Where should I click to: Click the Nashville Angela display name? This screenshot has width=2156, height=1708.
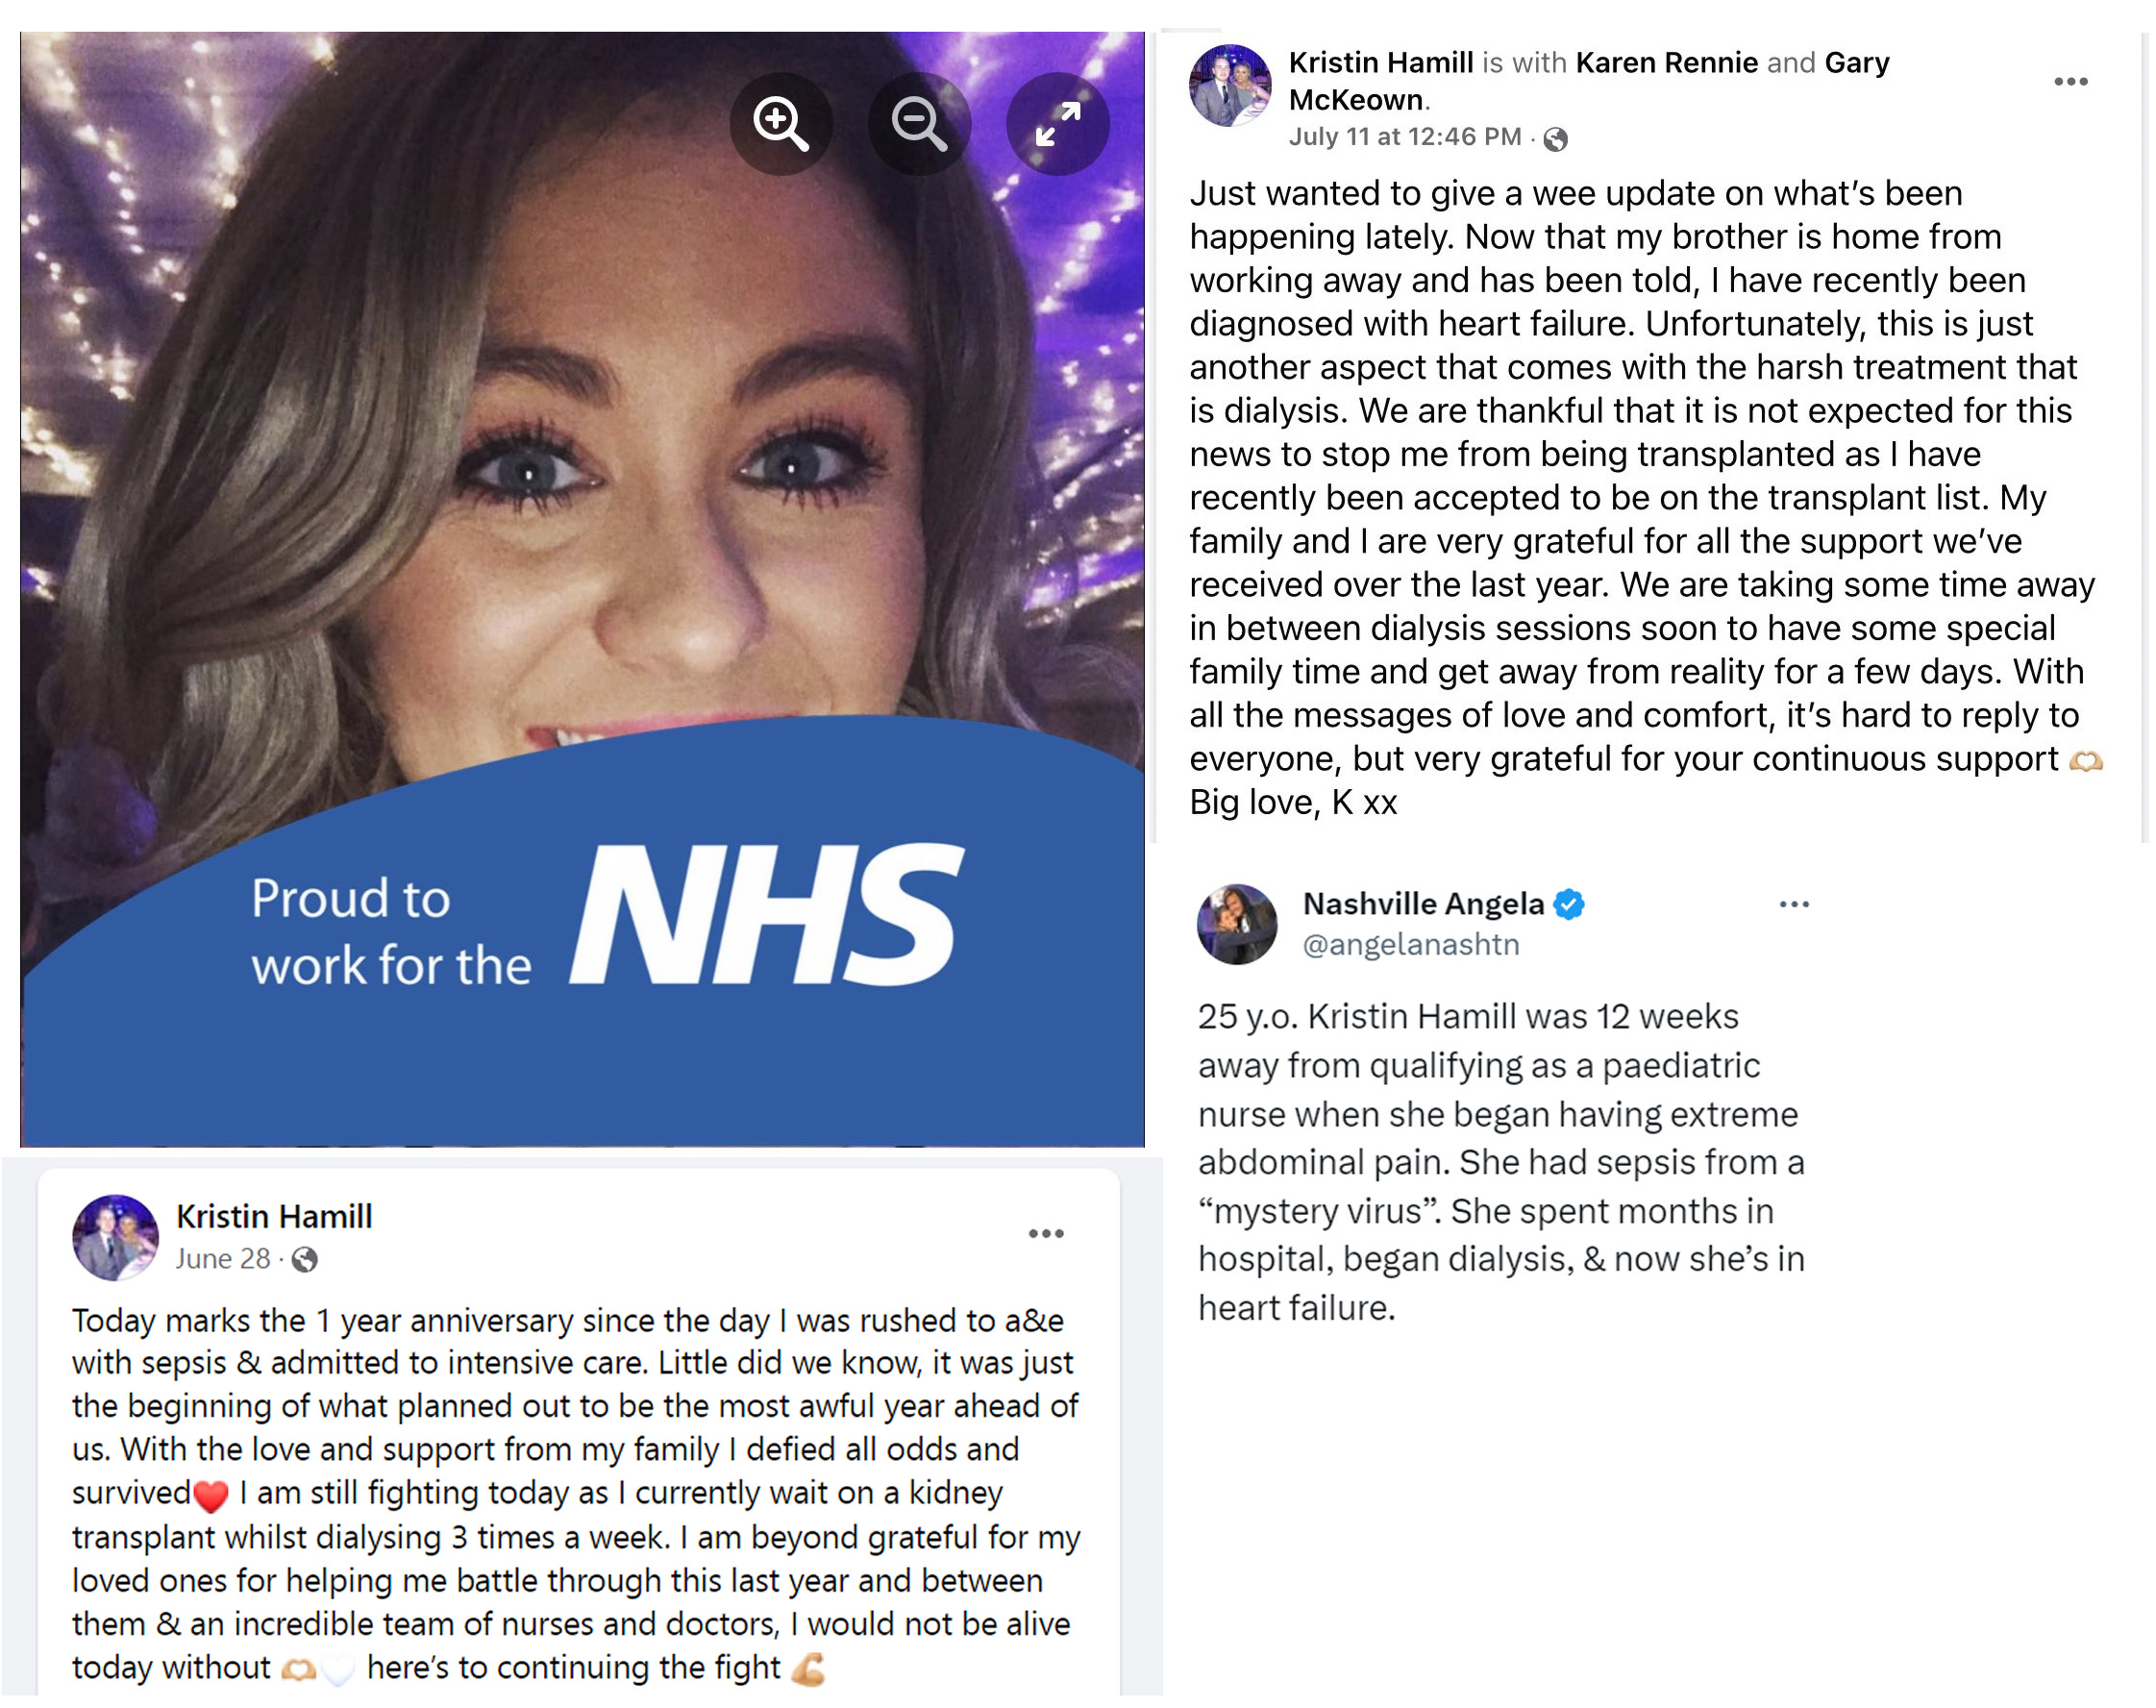(x=1424, y=904)
